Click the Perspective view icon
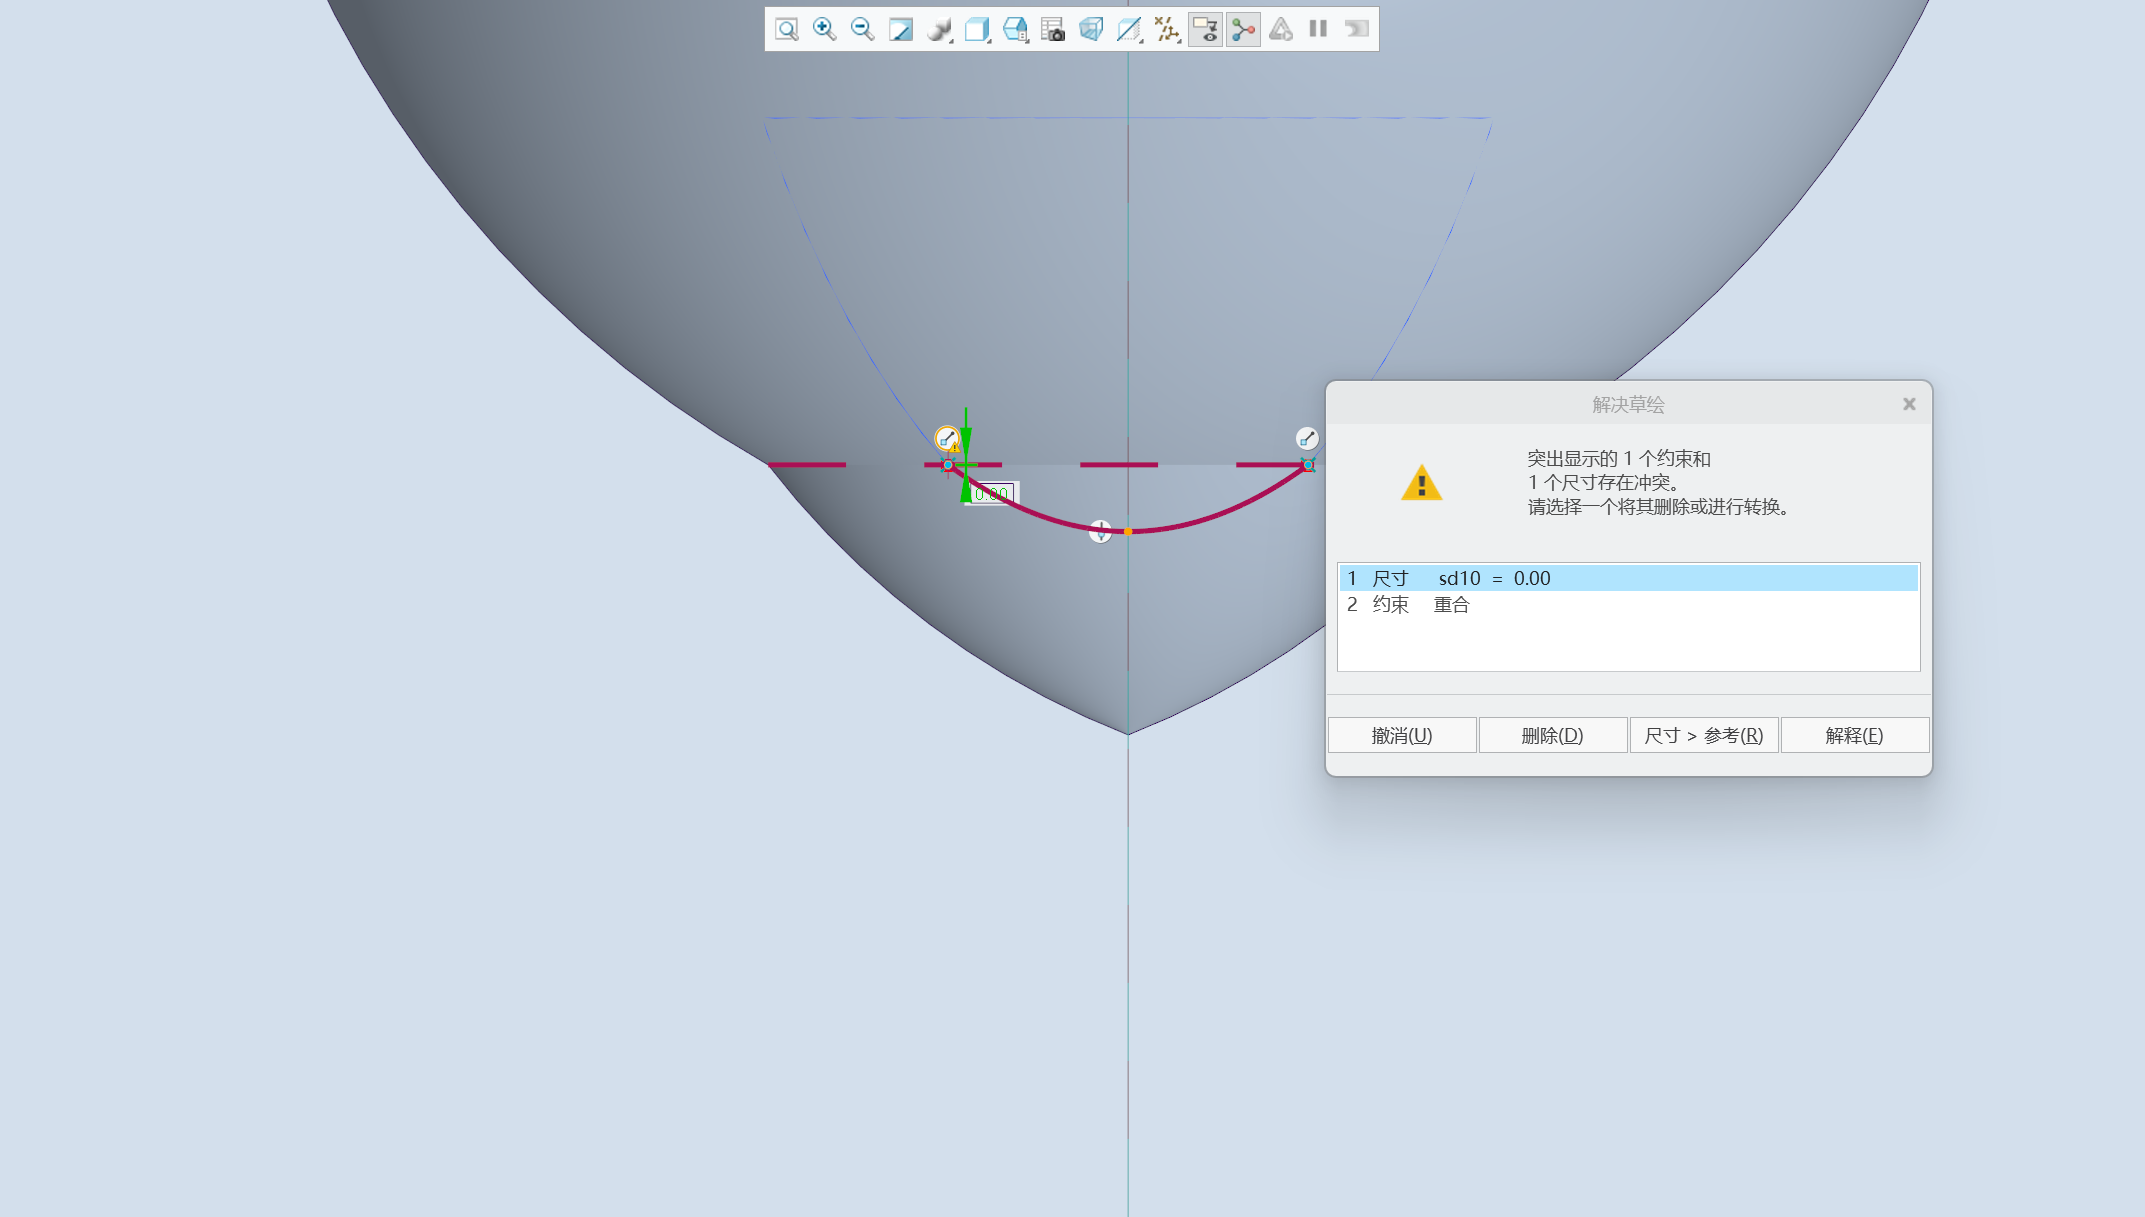Image resolution: width=2145 pixels, height=1217 pixels. (1091, 29)
